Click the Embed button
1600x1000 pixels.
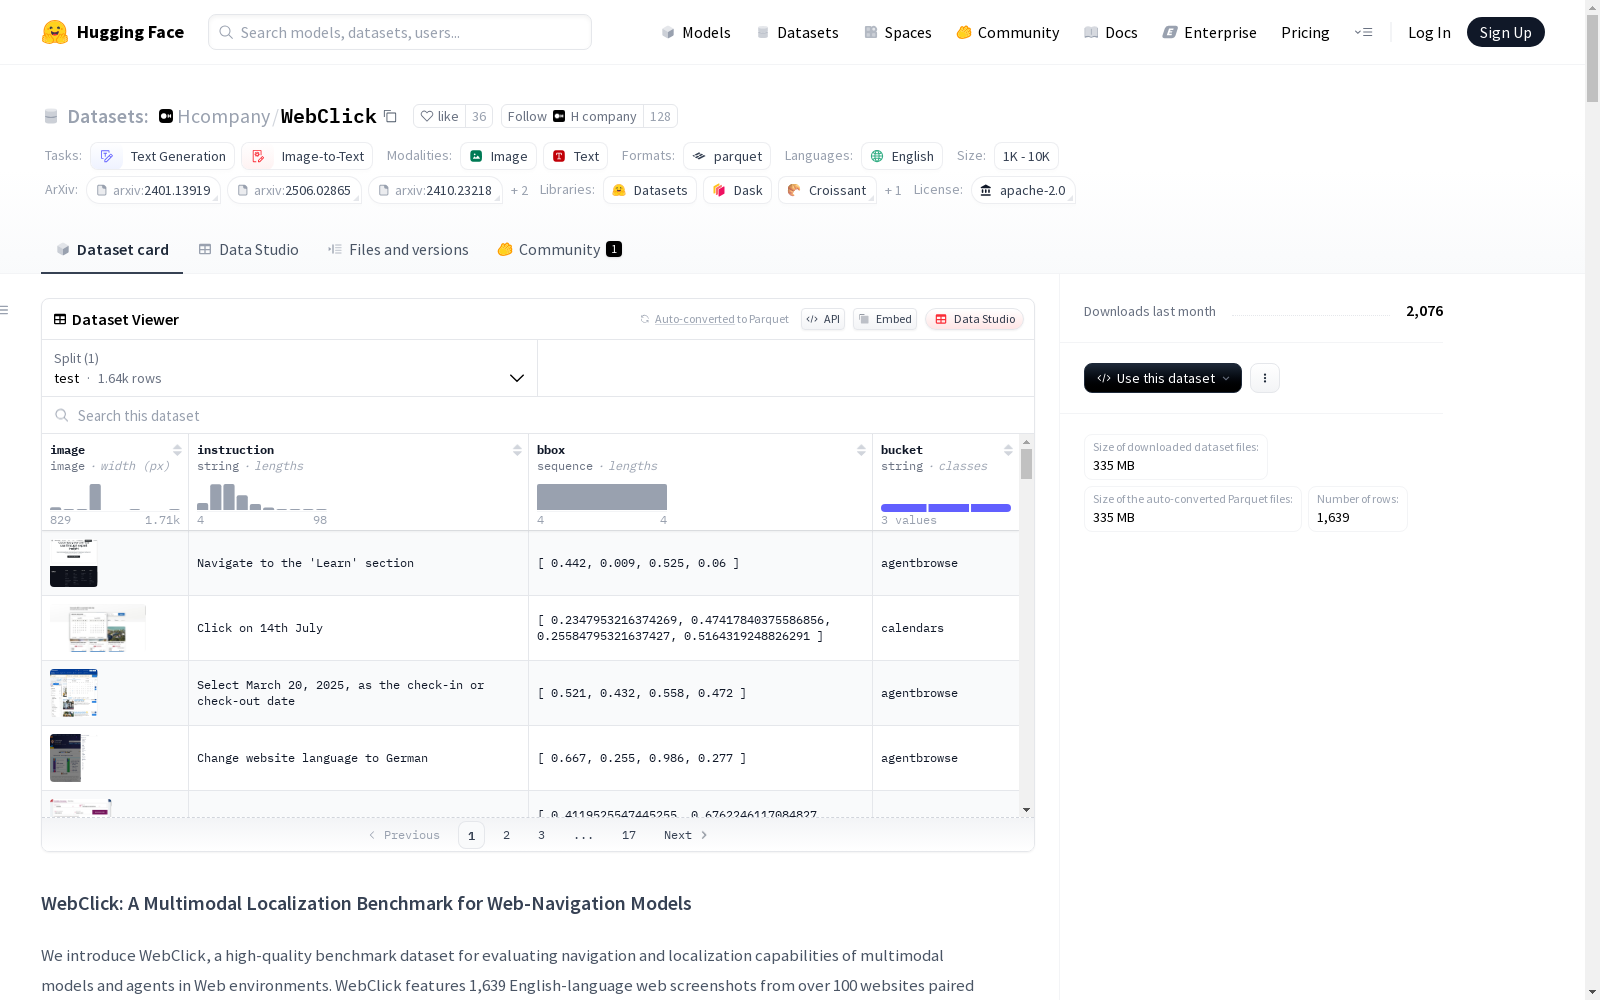885,319
